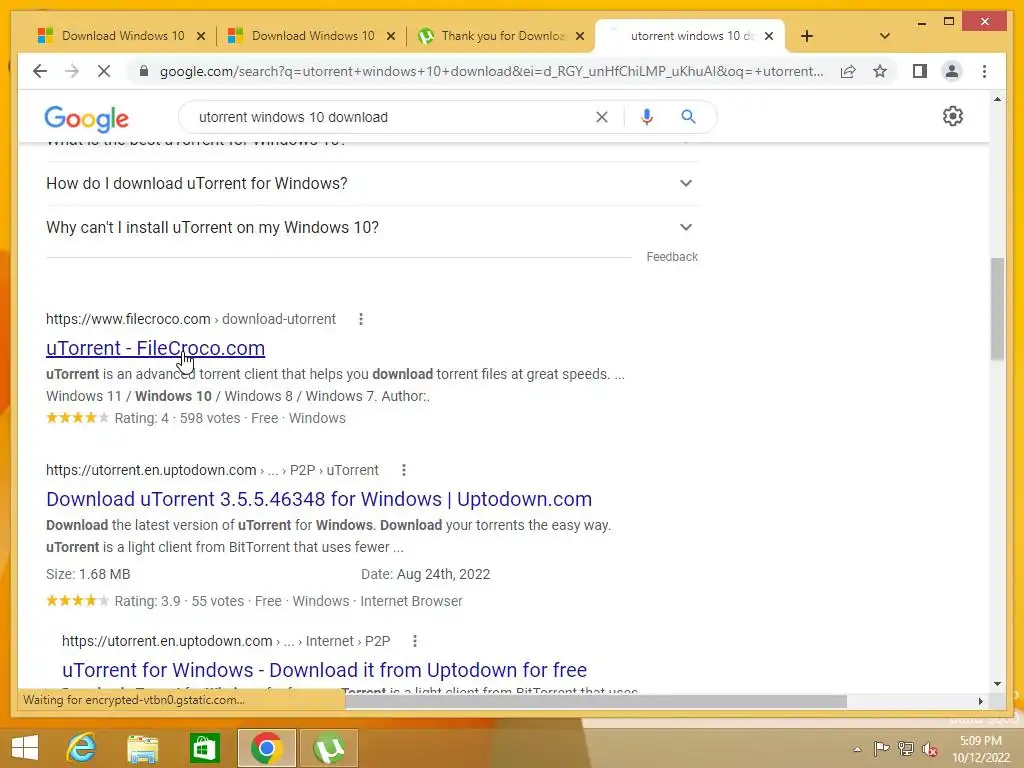Open Windows Store from taskbar
The width and height of the screenshot is (1024, 768).
[204, 747]
